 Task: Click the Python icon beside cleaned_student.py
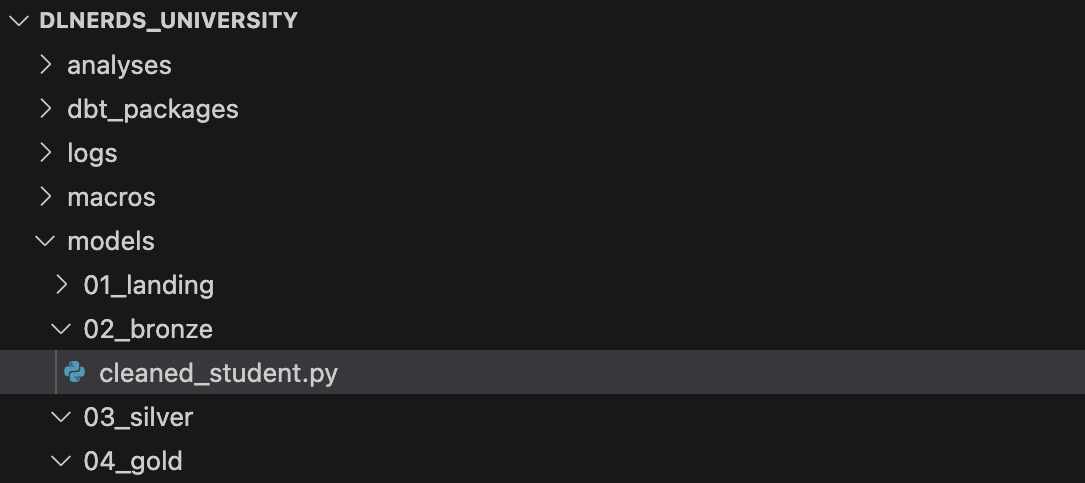[75, 372]
